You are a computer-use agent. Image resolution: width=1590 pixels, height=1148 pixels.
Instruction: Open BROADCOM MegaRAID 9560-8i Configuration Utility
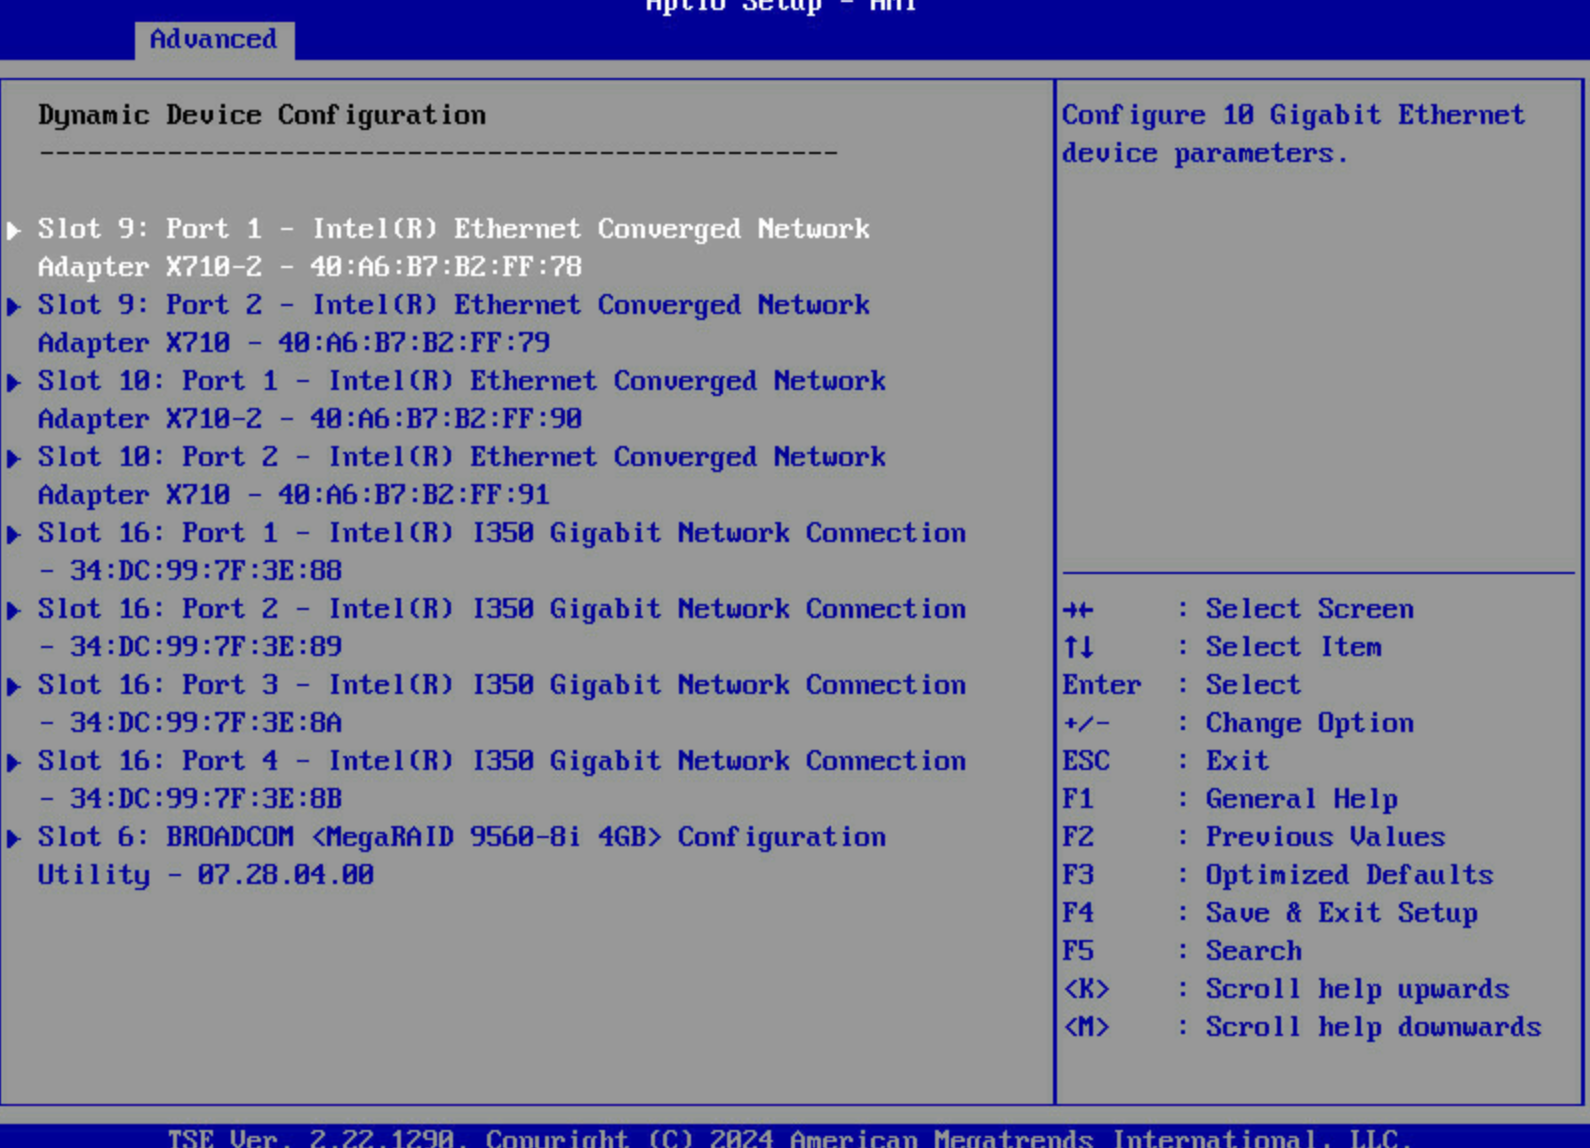tap(462, 856)
